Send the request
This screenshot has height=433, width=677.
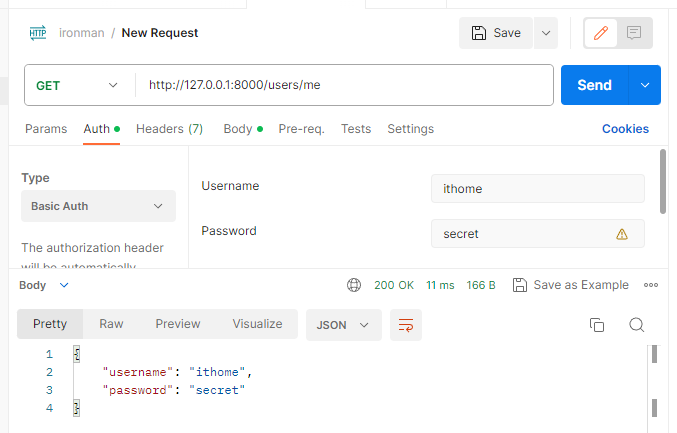[595, 85]
